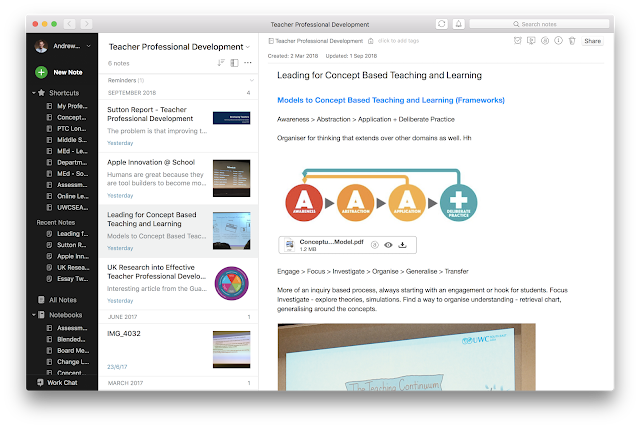640x428 pixels.
Task: Go back with the left arrow button
Action: point(69,24)
